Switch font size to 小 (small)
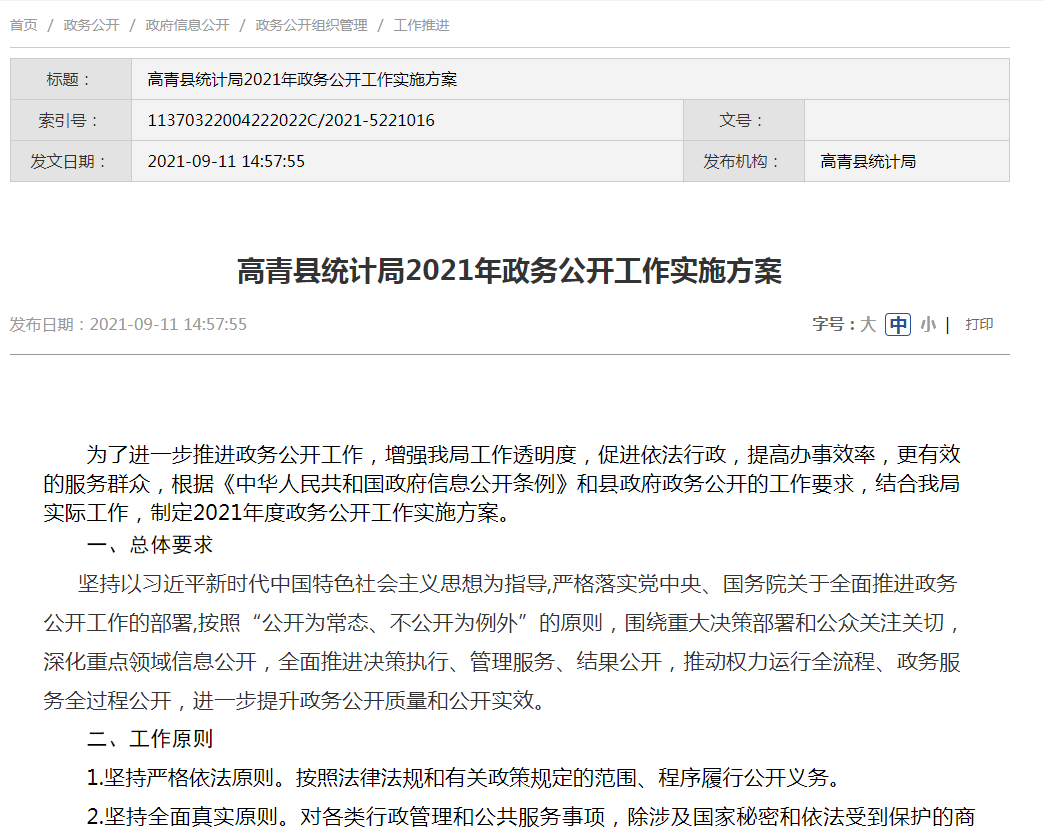 point(928,324)
